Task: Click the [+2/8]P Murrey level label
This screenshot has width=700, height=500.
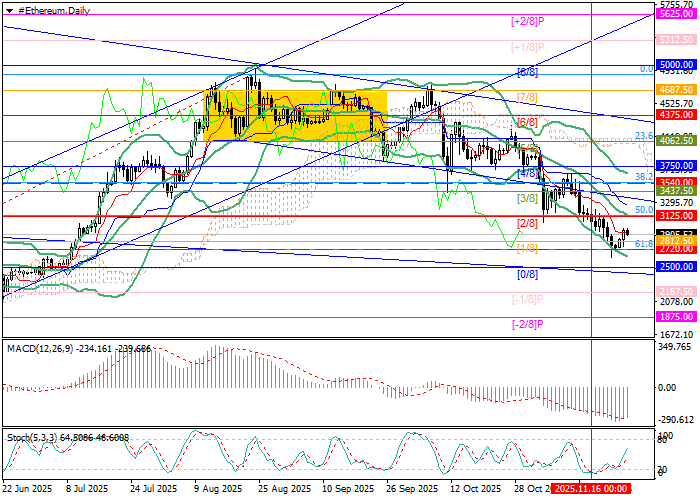Action: [527, 21]
